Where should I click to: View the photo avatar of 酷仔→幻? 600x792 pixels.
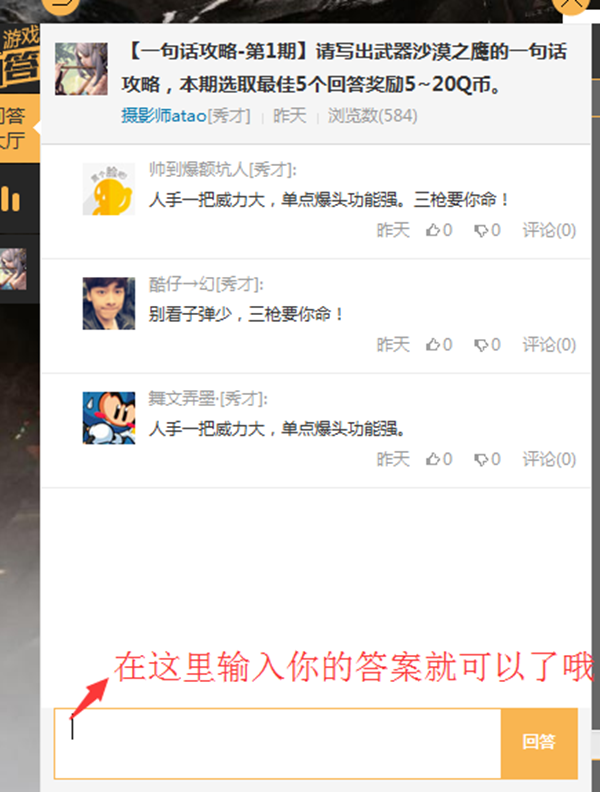point(109,304)
